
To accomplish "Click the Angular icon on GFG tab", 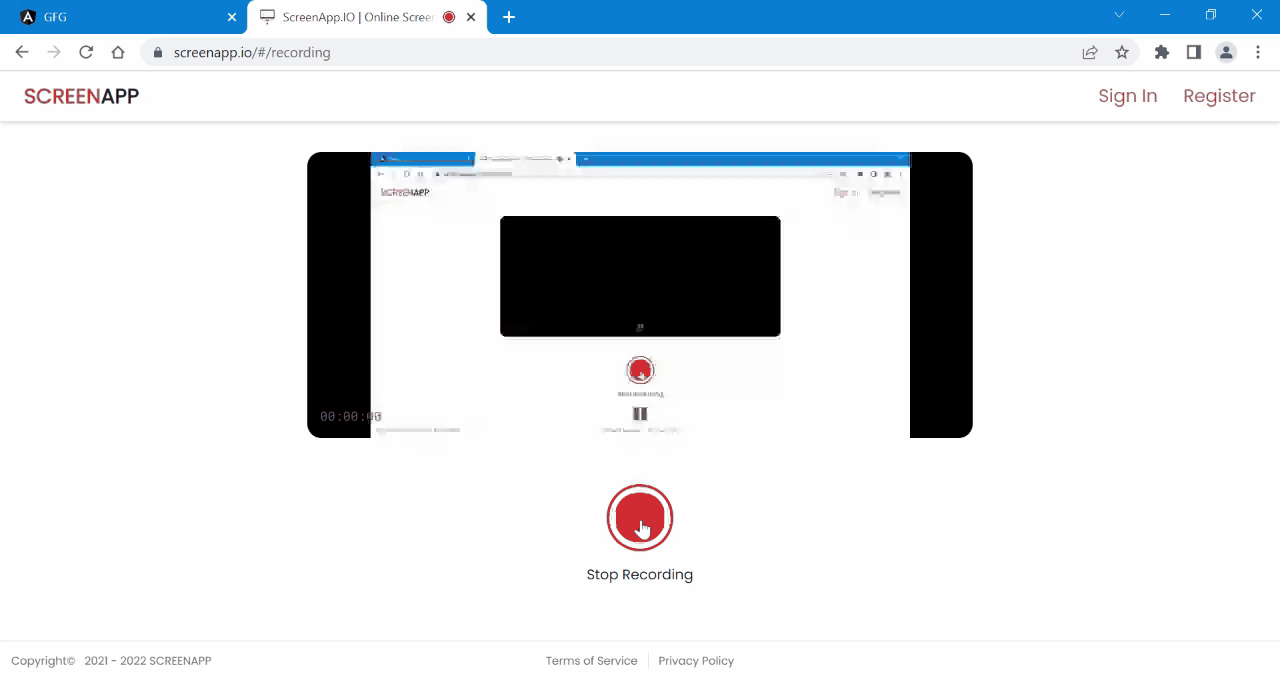I will click(x=28, y=17).
